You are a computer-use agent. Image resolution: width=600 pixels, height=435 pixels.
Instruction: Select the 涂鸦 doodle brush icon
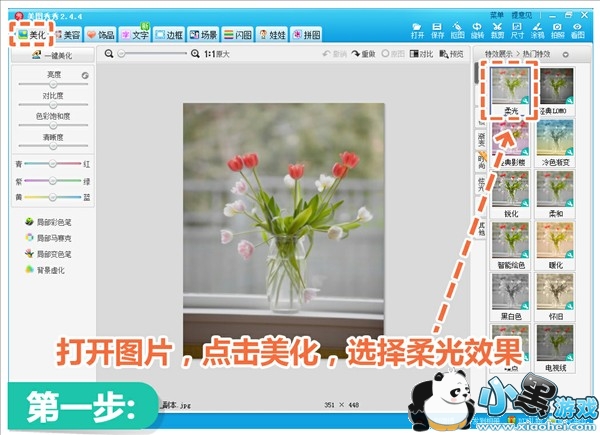(x=537, y=31)
